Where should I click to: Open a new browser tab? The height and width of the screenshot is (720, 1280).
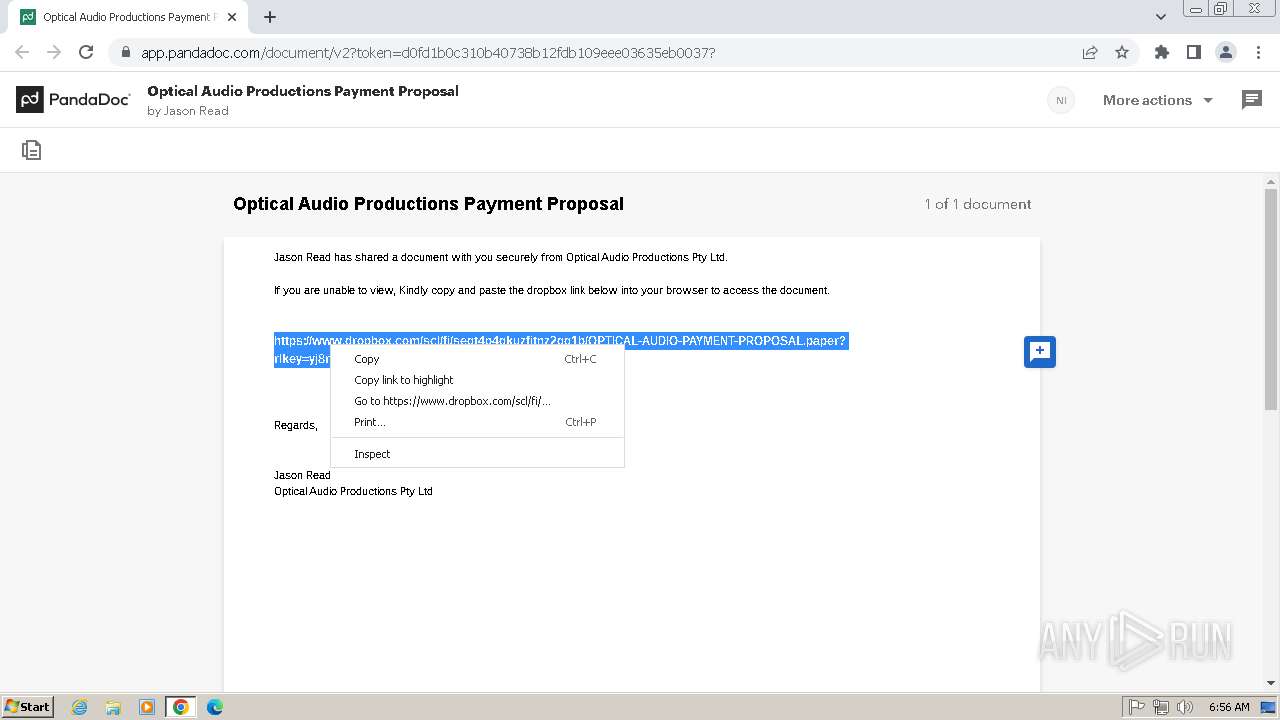coord(270,17)
